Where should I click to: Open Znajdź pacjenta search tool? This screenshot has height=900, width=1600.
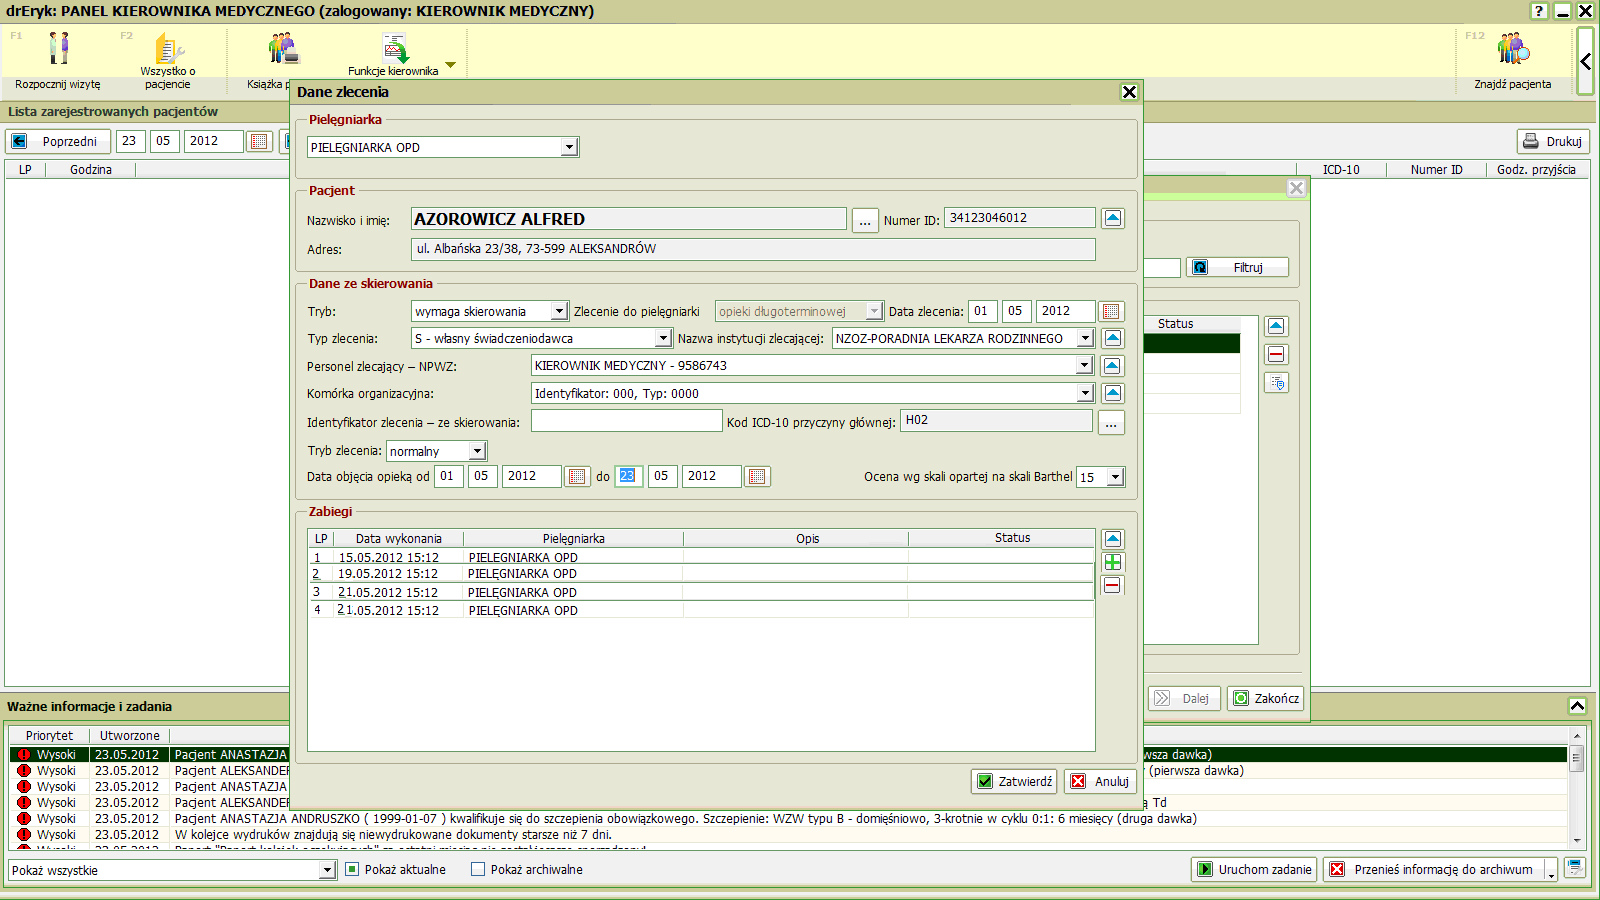pos(1513,48)
